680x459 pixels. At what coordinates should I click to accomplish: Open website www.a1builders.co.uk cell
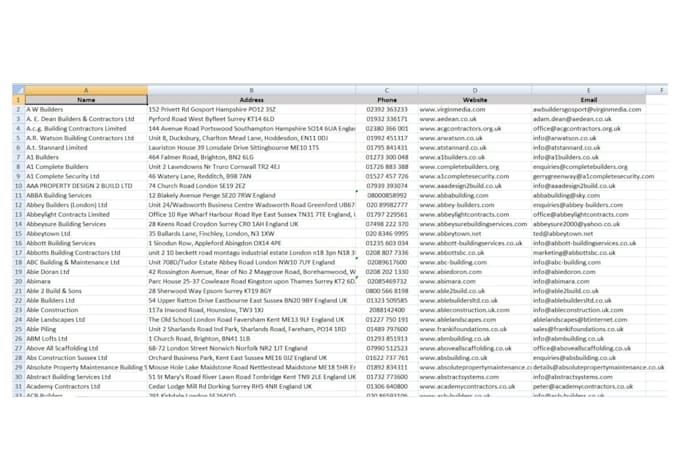475,157
